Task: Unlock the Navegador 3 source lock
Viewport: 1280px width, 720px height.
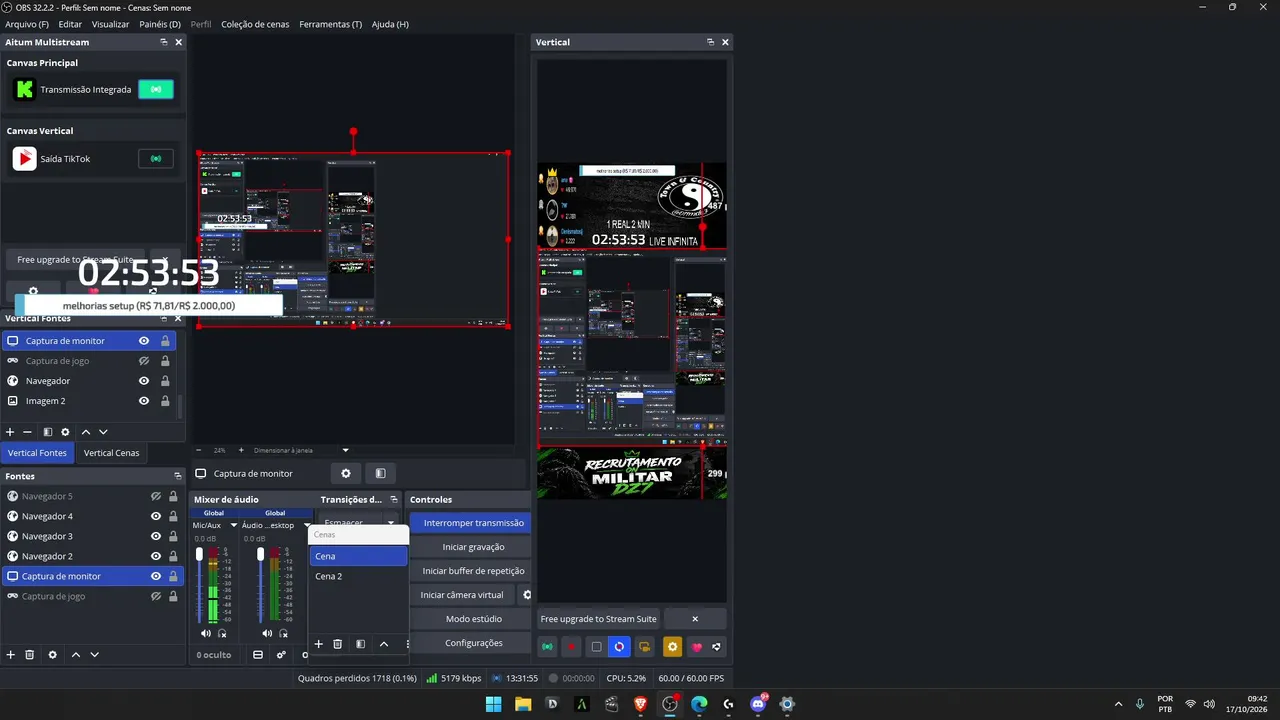Action: pyautogui.click(x=173, y=536)
